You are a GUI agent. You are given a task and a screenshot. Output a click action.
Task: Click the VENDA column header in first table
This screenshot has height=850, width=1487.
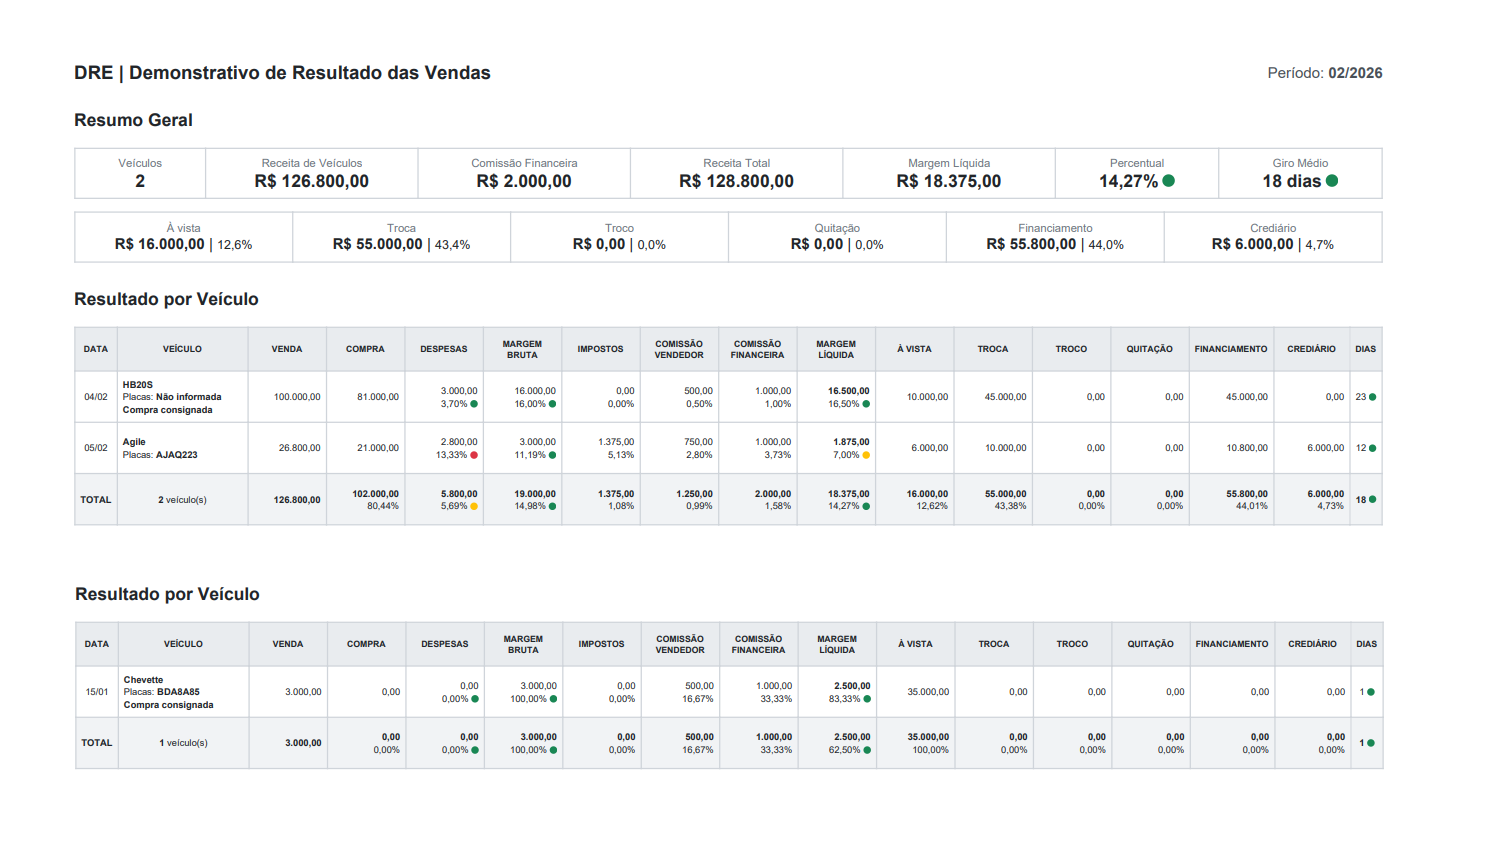(x=287, y=349)
